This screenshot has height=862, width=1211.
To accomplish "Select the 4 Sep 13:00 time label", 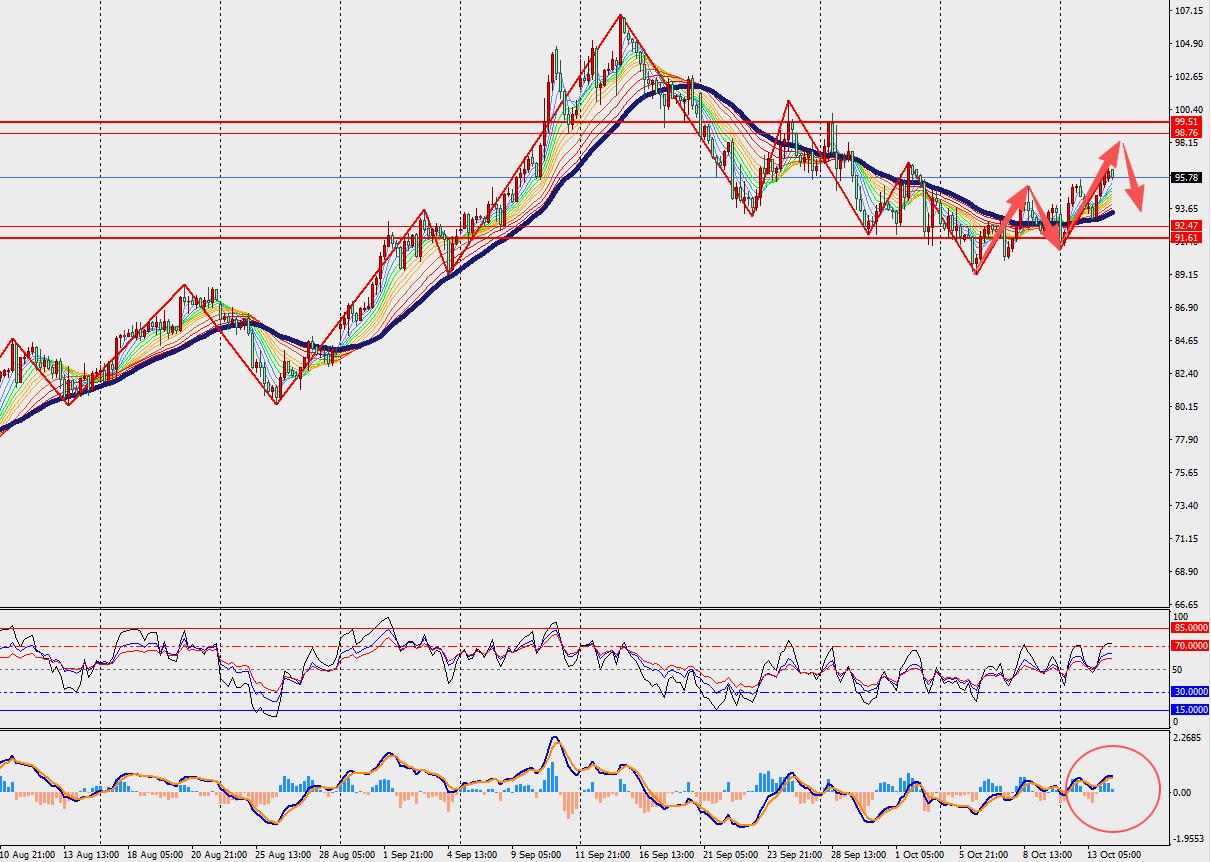I will click(472, 855).
